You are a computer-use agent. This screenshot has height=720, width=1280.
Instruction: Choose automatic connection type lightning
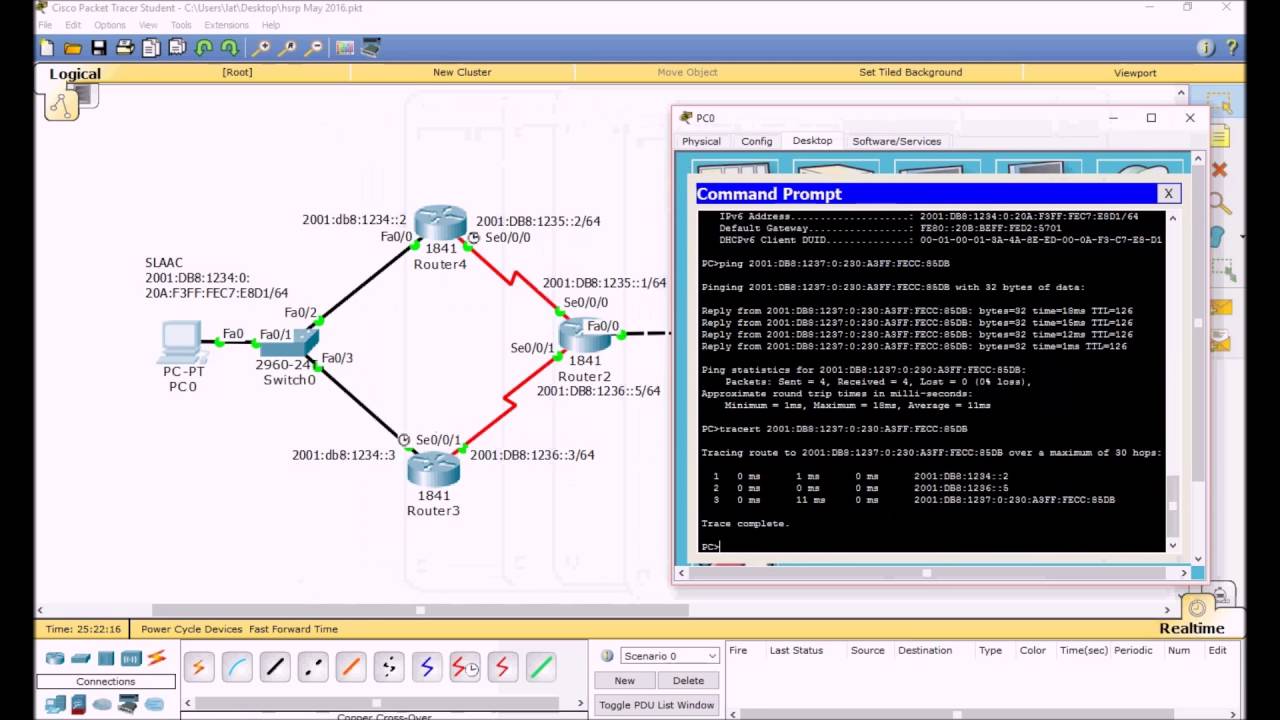[x=198, y=667]
